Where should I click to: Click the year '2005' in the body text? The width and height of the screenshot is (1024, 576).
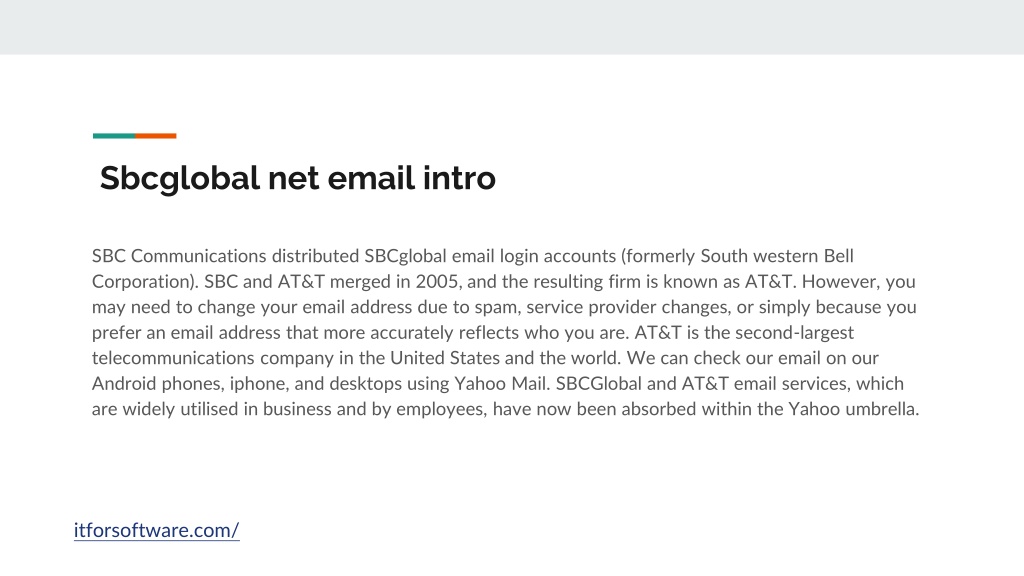coord(437,281)
